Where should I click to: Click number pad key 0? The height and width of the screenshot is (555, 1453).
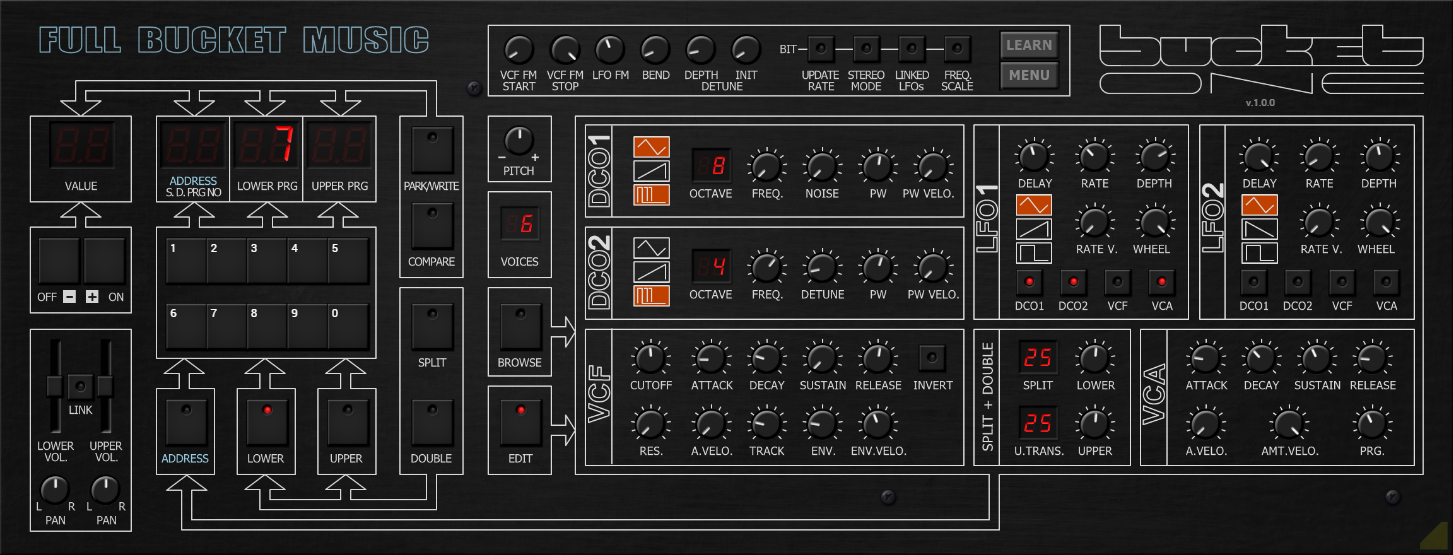click(x=348, y=326)
